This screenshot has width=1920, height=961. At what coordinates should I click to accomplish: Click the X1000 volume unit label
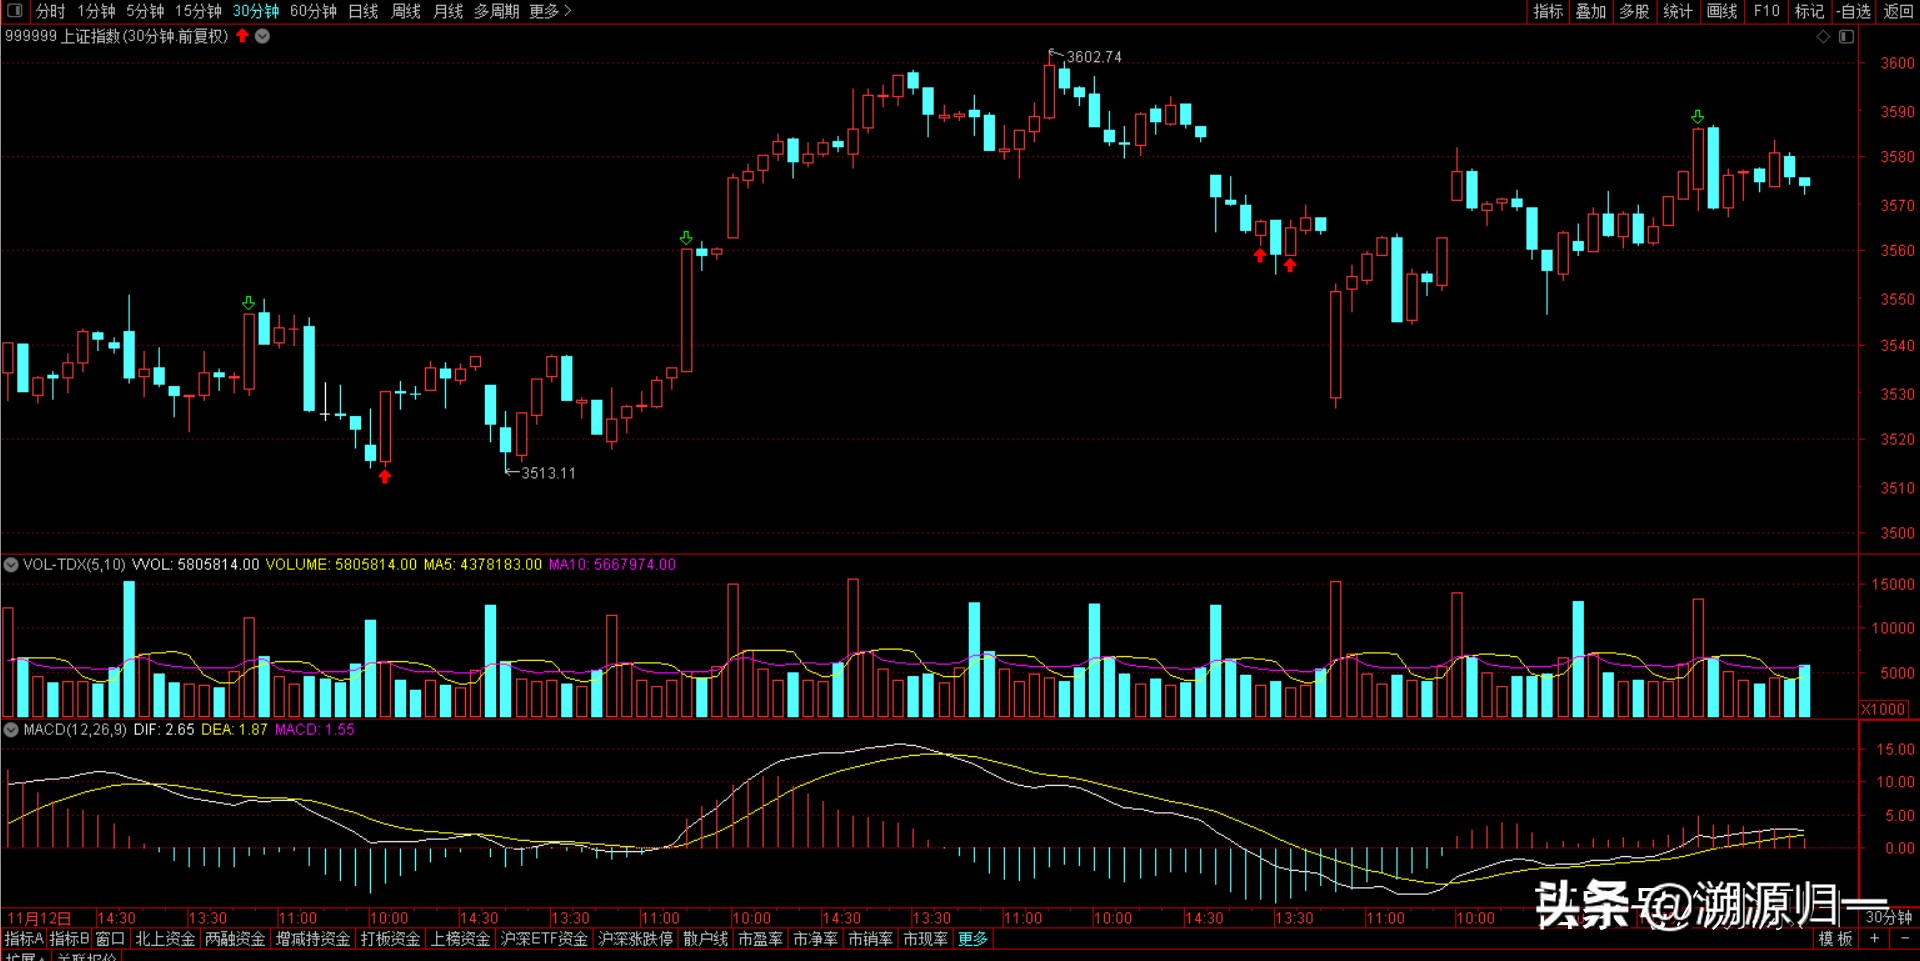click(x=1883, y=709)
